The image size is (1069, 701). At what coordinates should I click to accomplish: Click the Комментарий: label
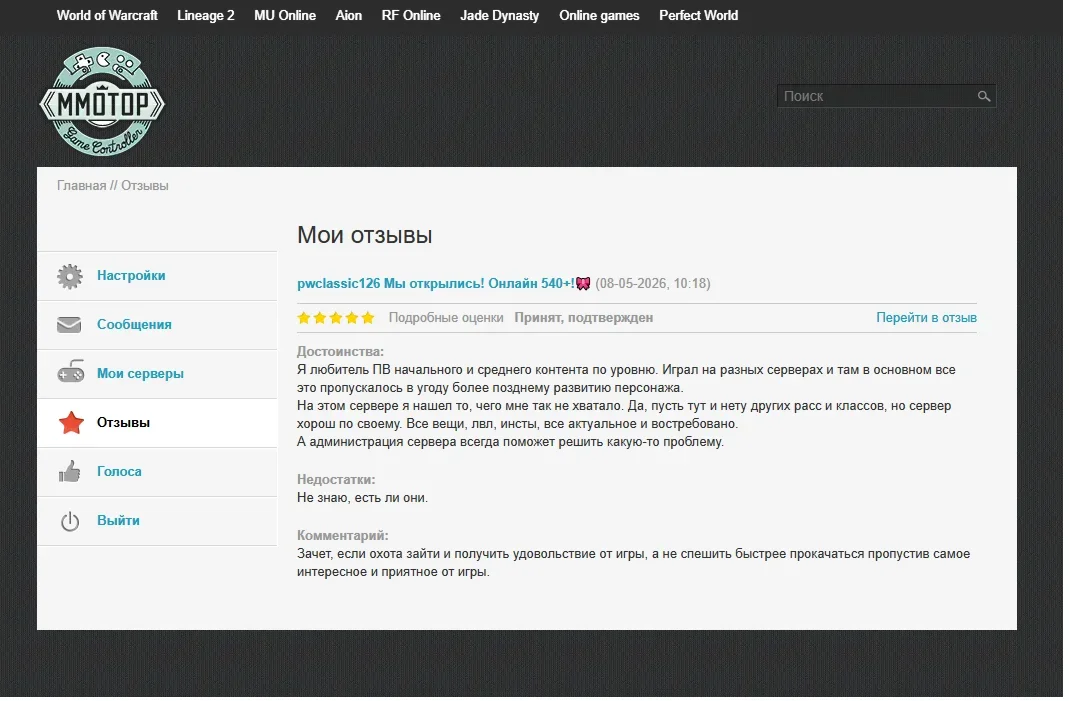click(344, 537)
